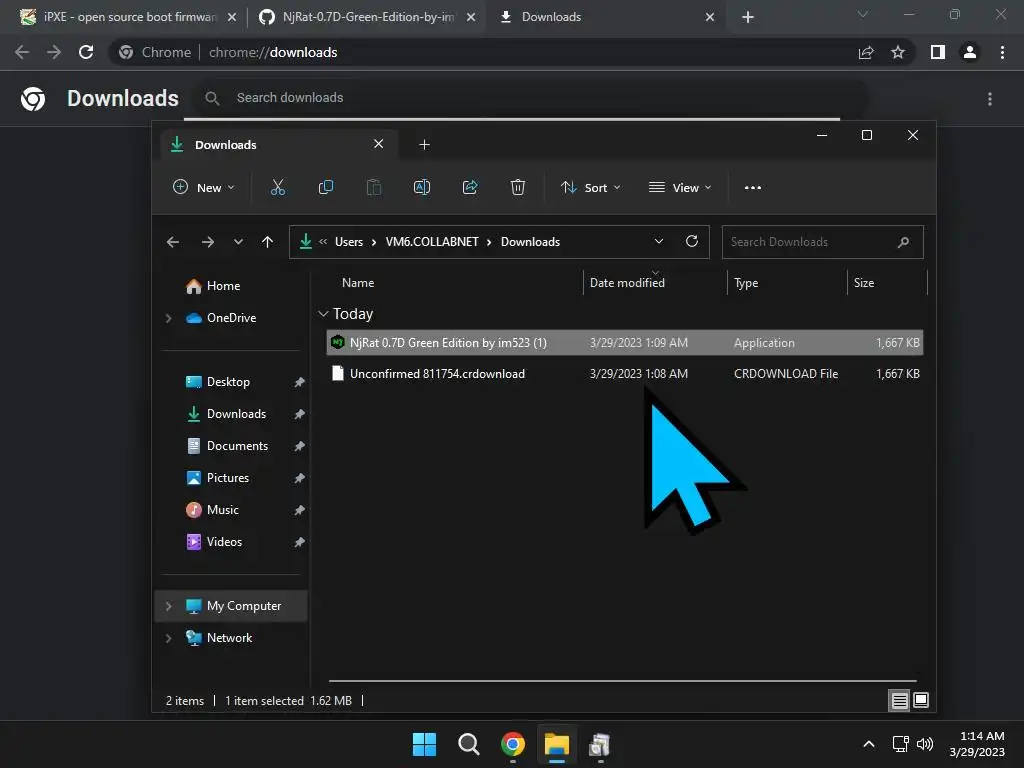Click the crdownload file's blank document icon
The width and height of the screenshot is (1024, 768).
tap(338, 374)
